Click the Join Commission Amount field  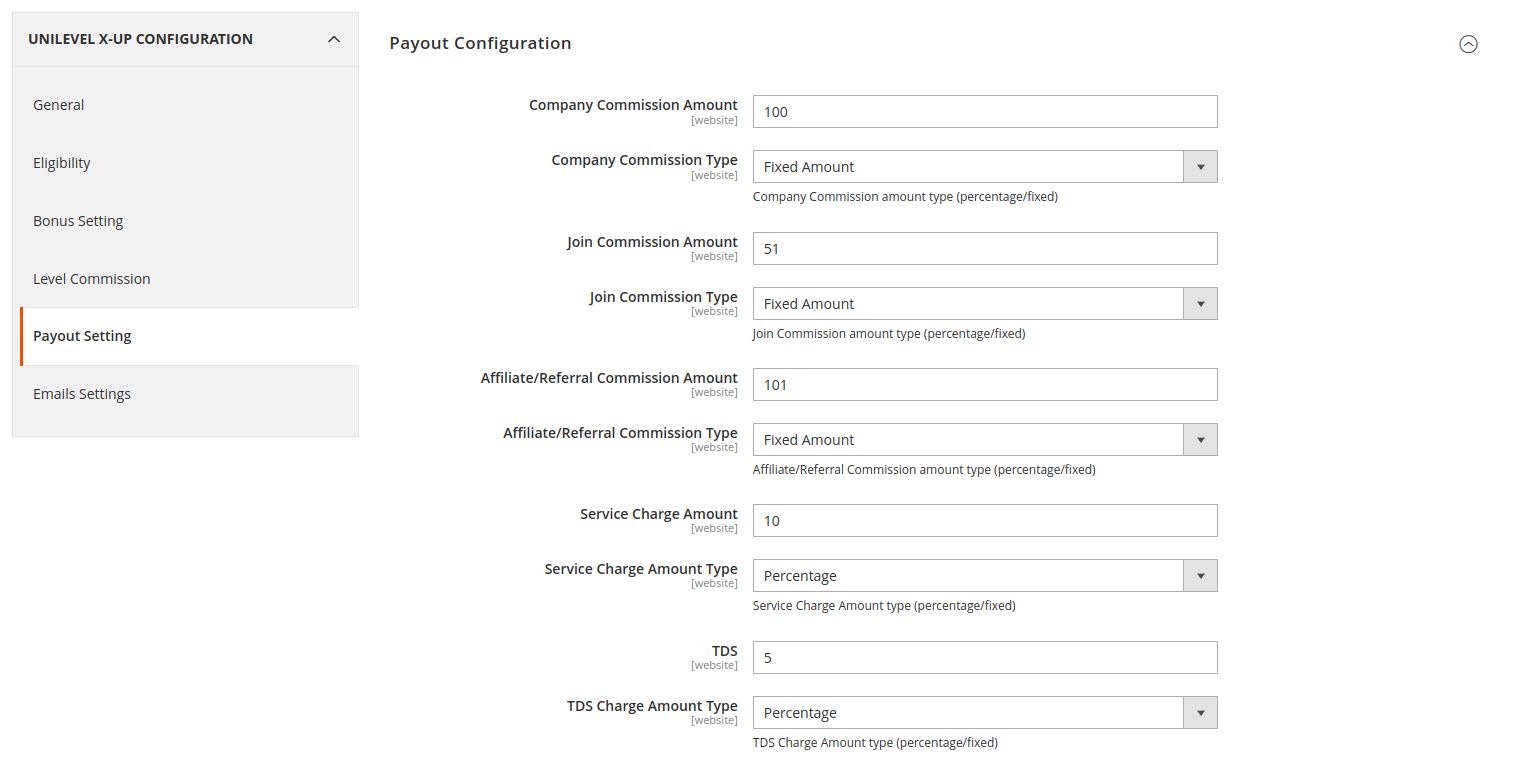984,249
